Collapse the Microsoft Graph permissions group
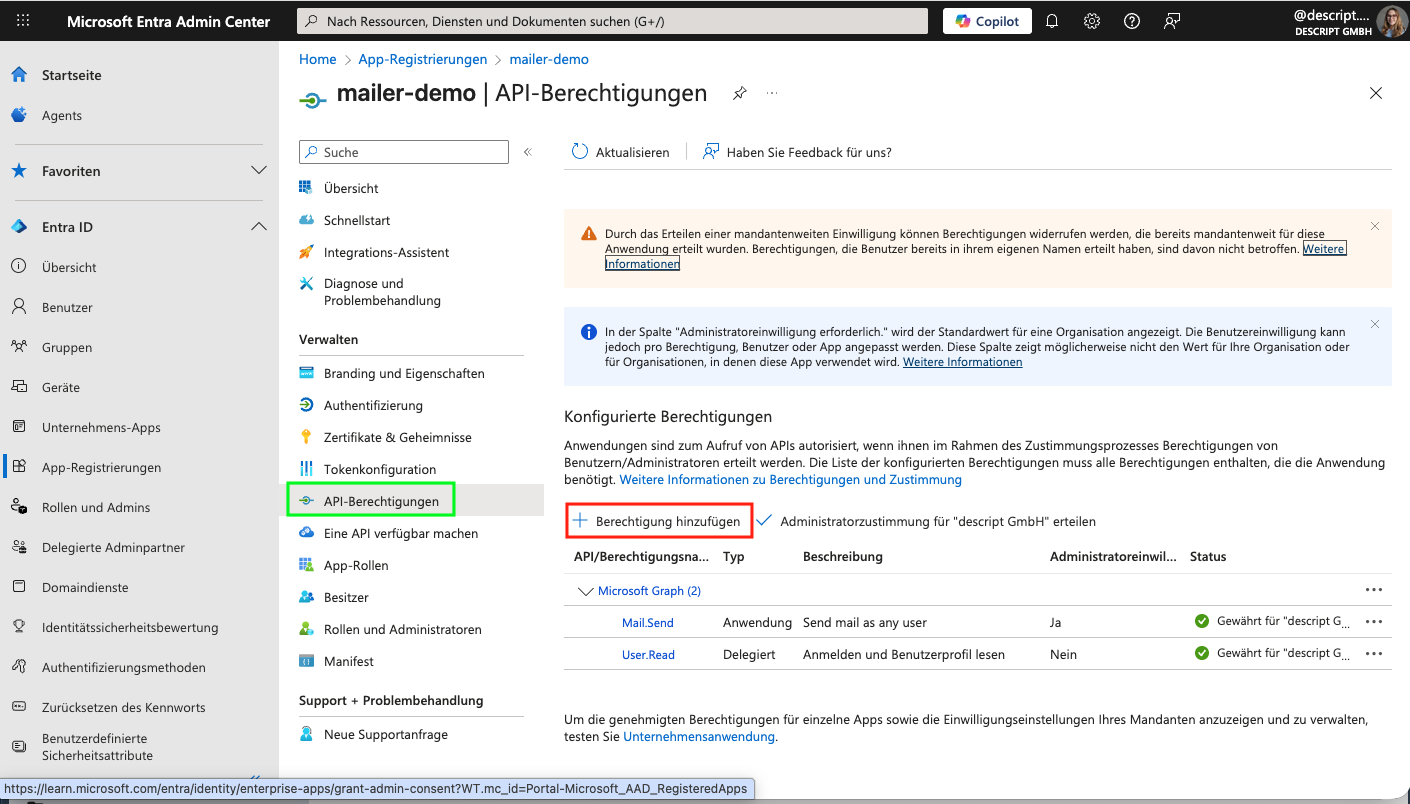Screen dimensions: 1410x804 click(x=587, y=590)
